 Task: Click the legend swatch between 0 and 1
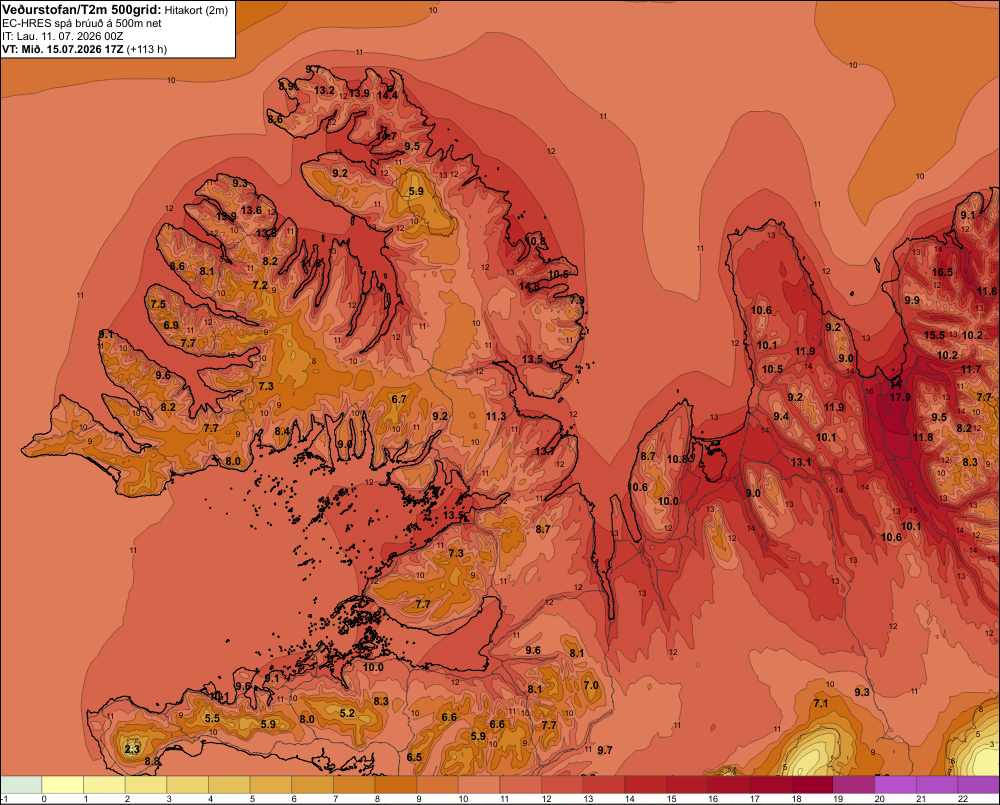62,784
